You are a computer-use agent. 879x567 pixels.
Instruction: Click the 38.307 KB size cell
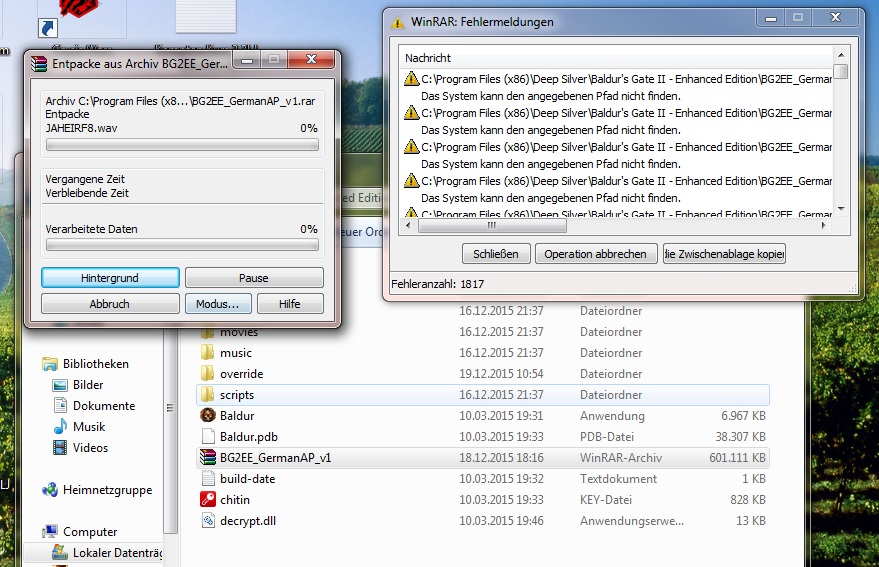pos(740,436)
